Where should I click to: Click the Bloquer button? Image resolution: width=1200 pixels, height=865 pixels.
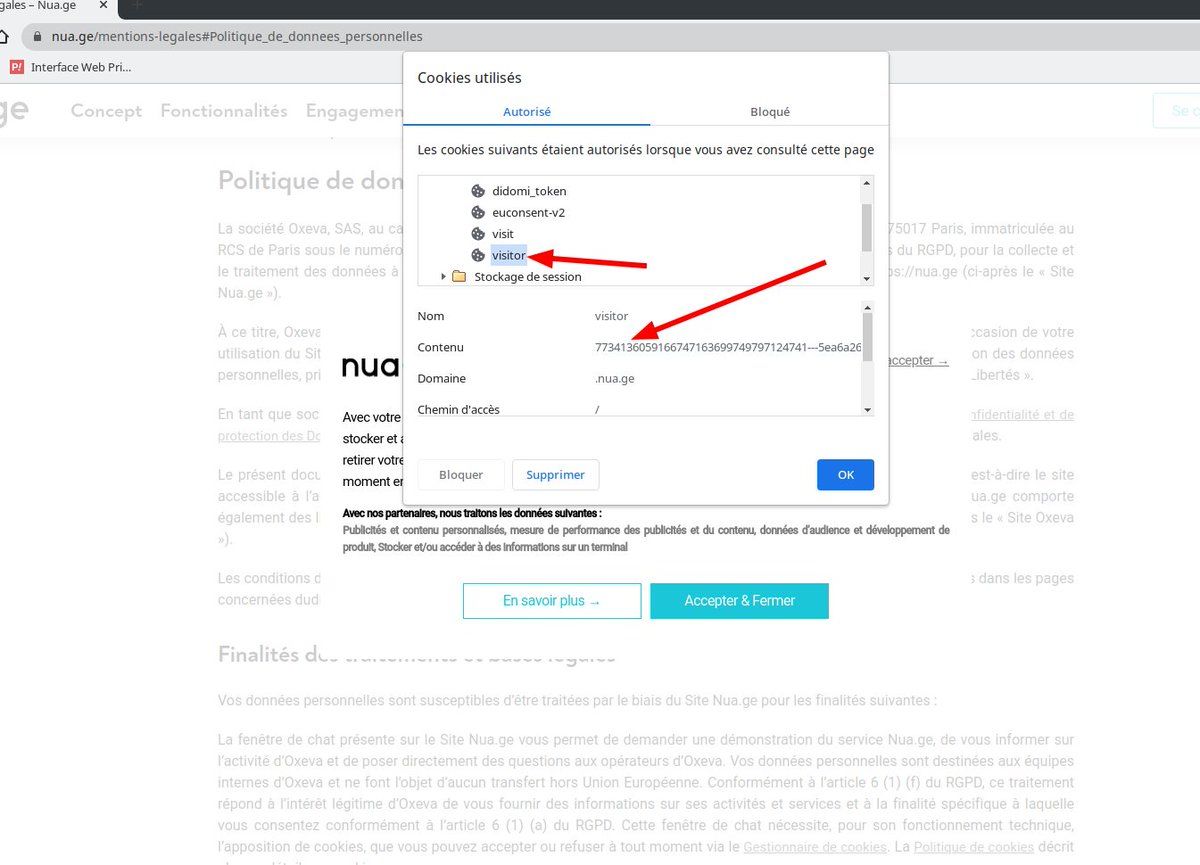click(461, 475)
